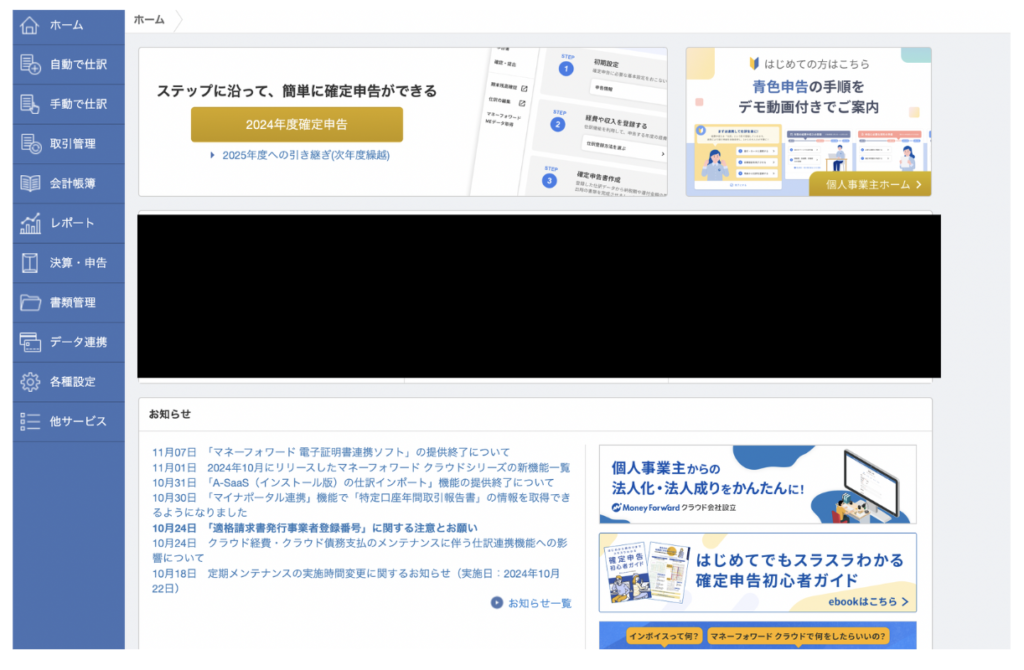
Task: Click the 他サービス list icon
Action: 30,421
